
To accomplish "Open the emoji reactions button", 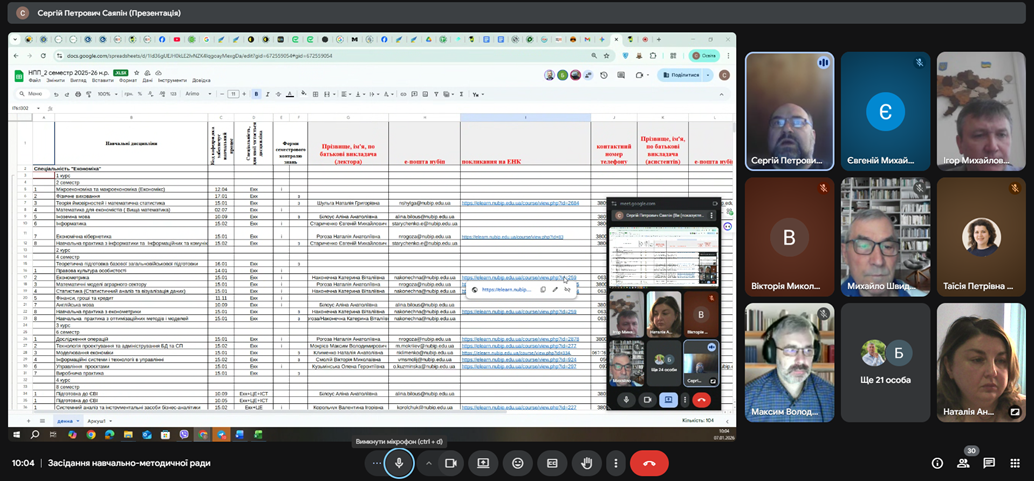I will [x=517, y=463].
